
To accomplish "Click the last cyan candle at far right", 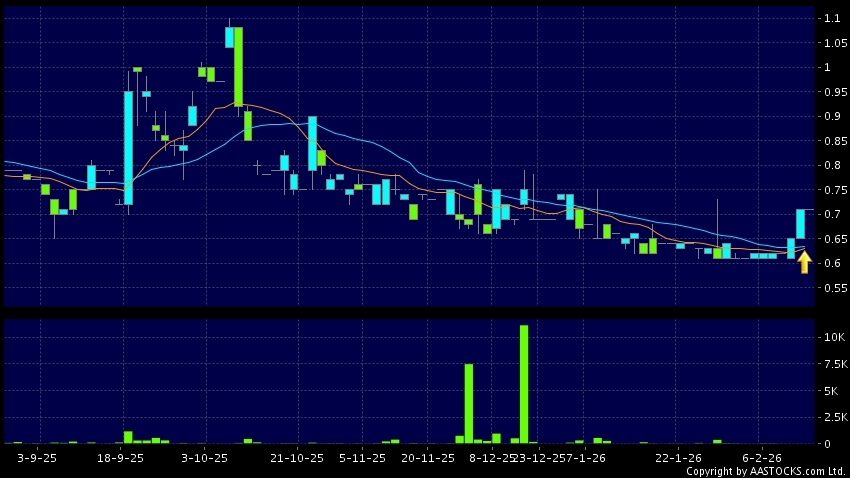I will click(801, 223).
